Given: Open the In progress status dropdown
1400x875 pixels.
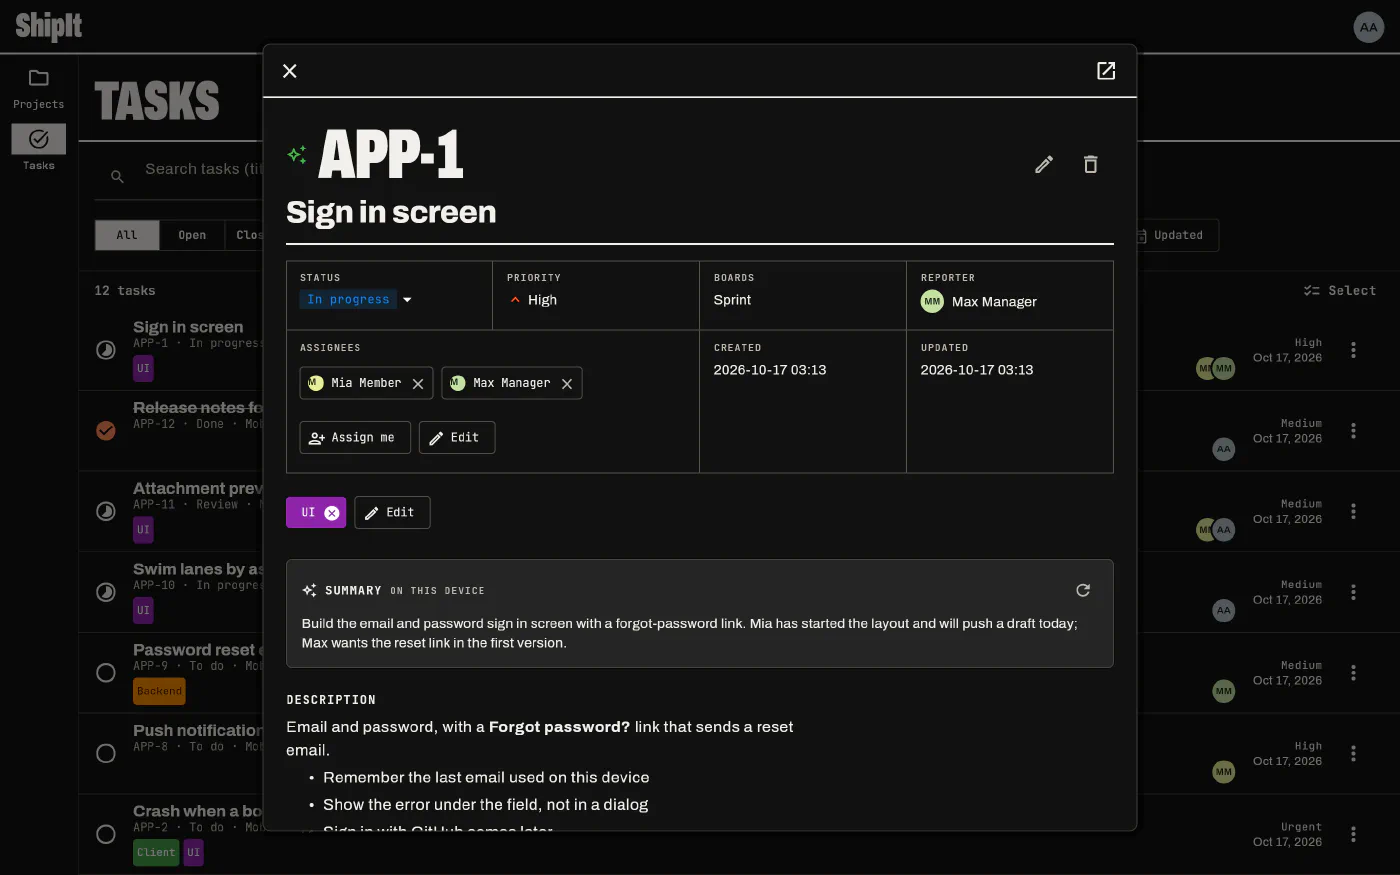Looking at the screenshot, I should 357,299.
